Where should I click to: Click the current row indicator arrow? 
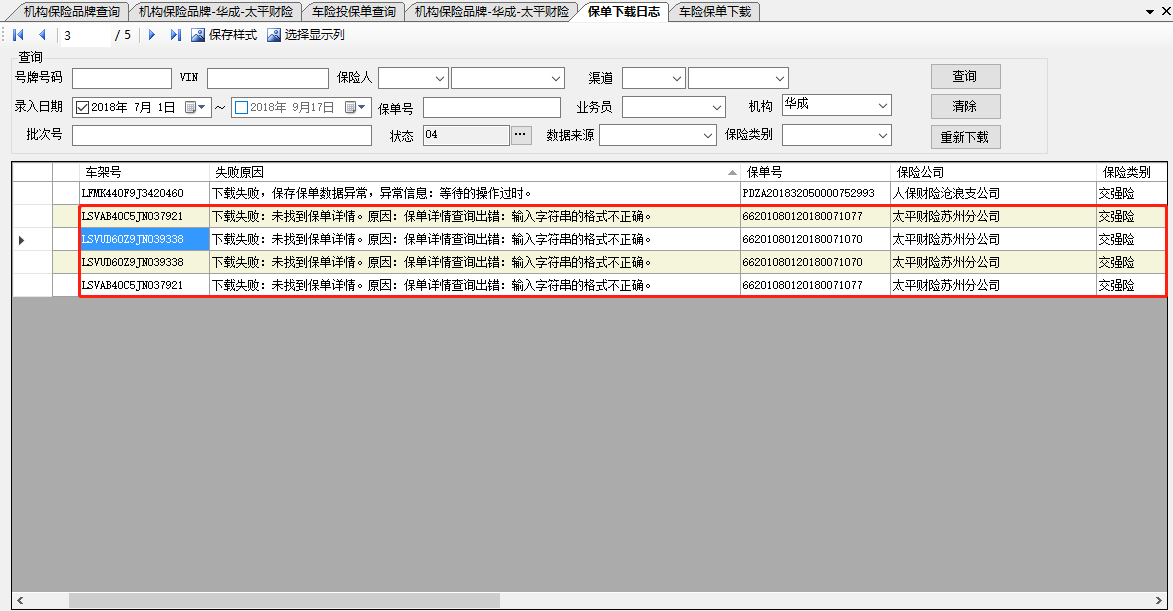point(22,240)
